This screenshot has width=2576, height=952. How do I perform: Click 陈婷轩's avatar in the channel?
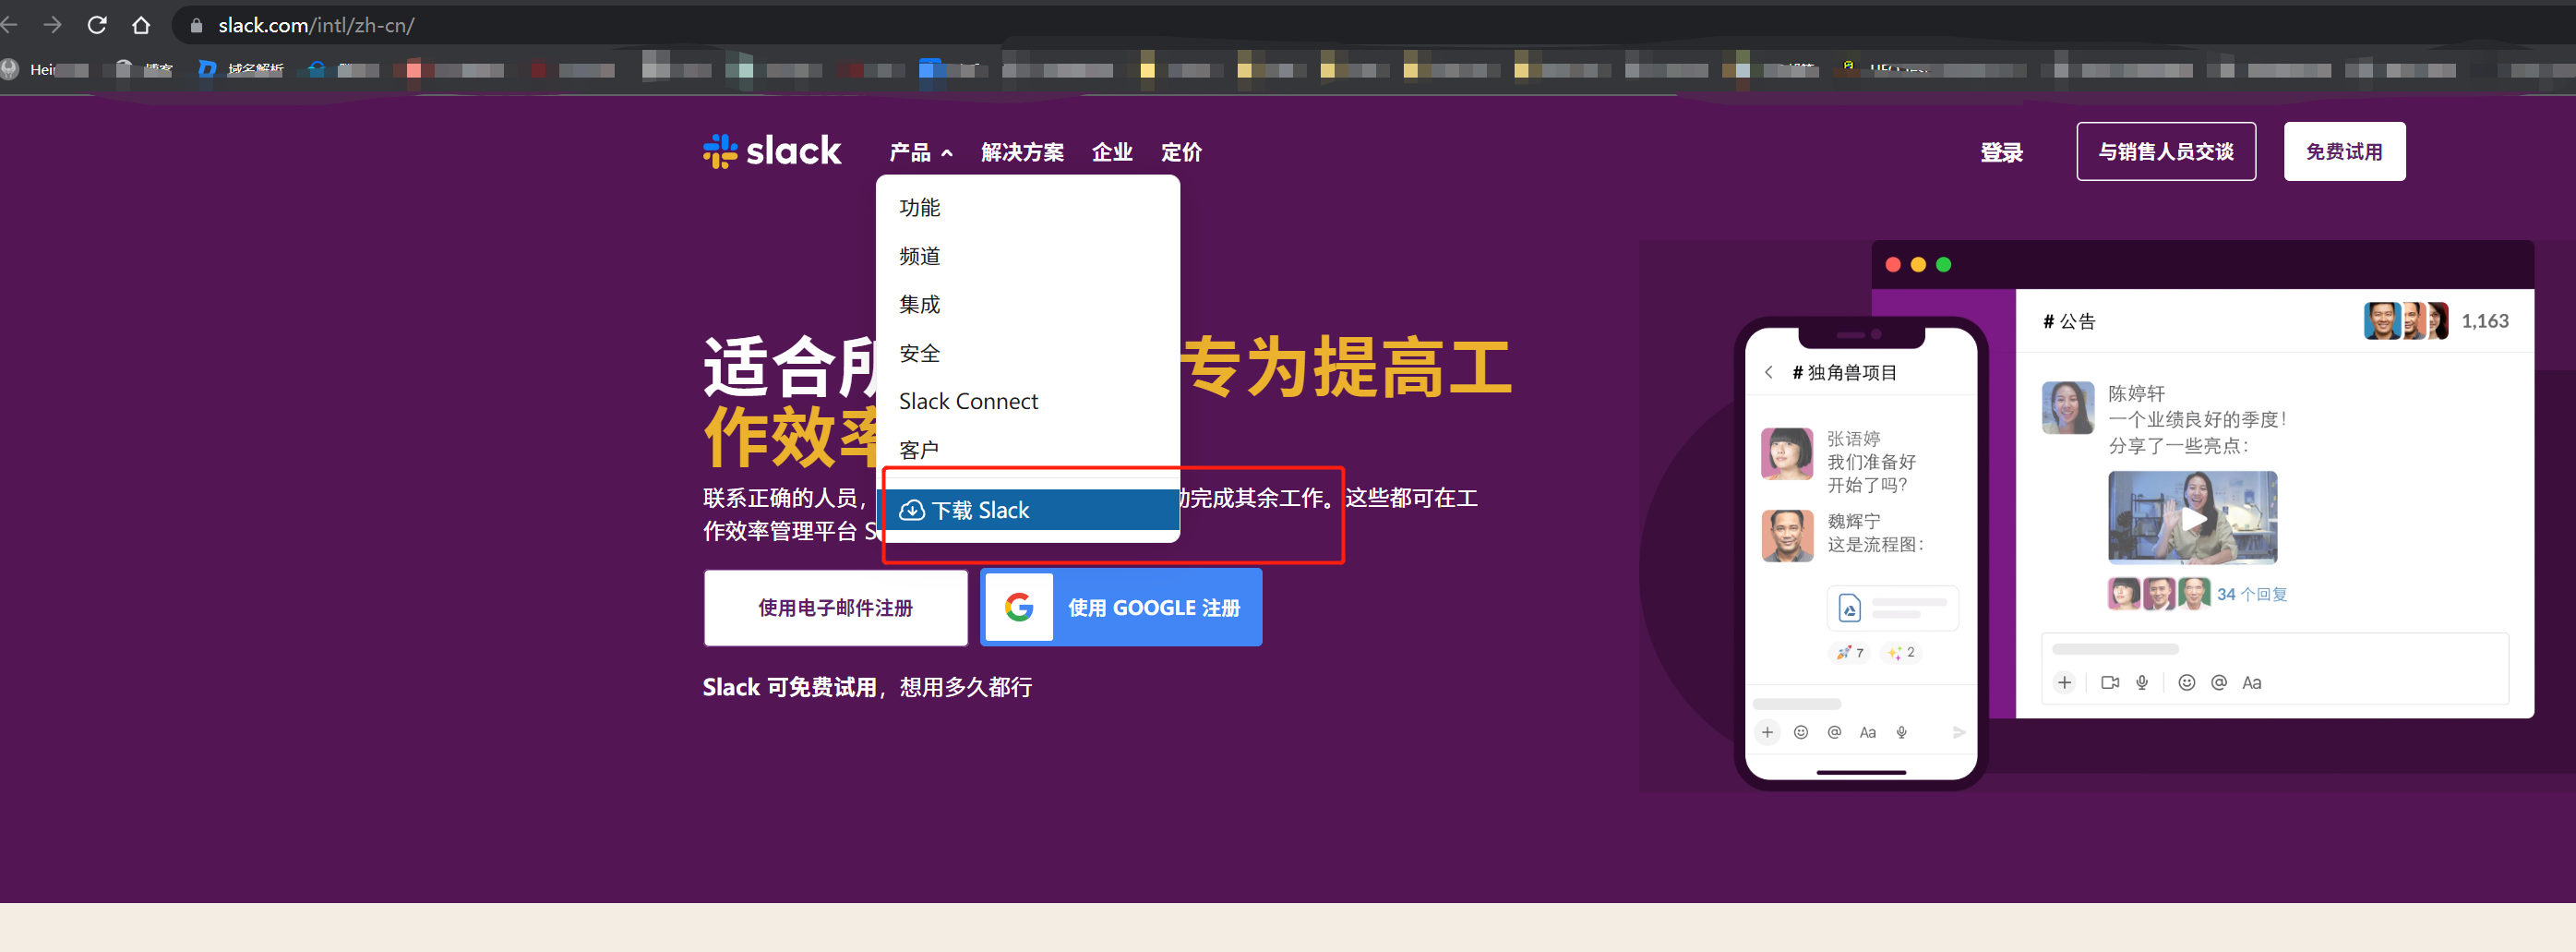point(2067,407)
